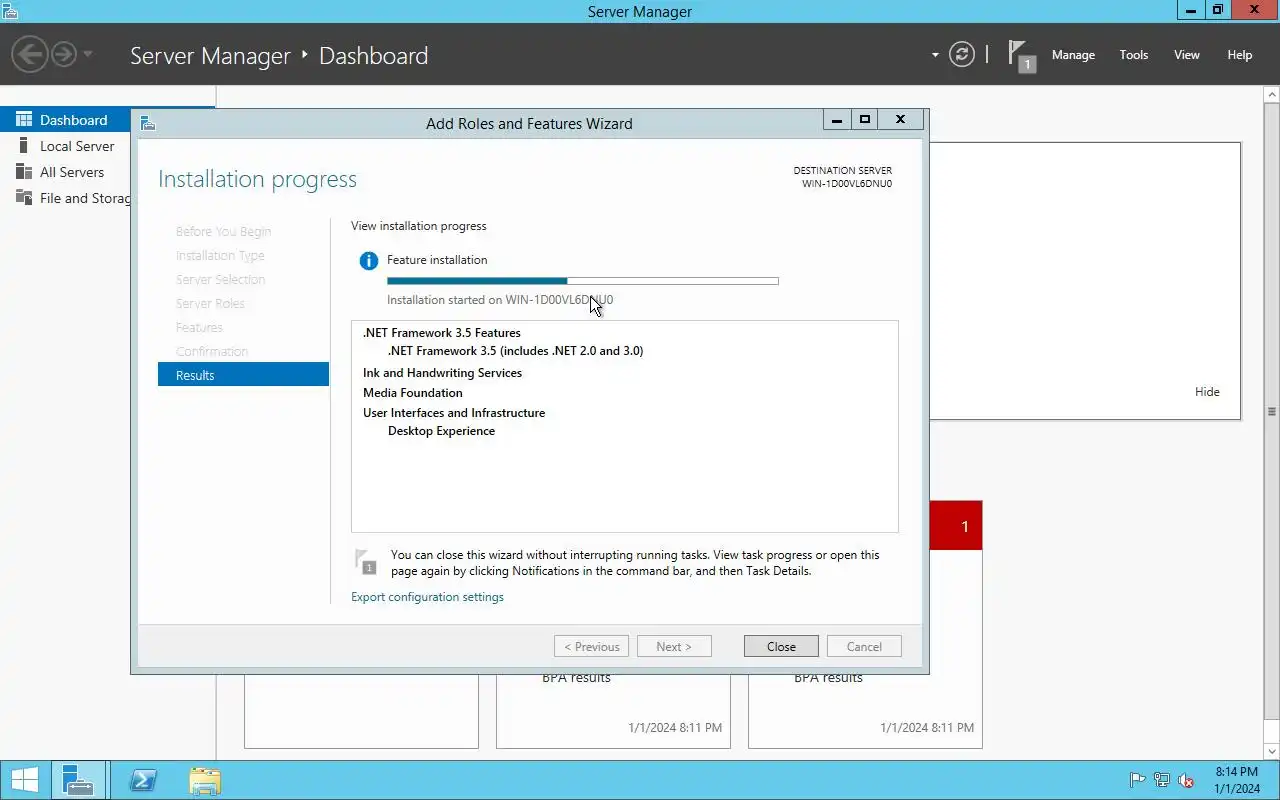Click Hide in the dashboard welcome tile

coord(1207,392)
